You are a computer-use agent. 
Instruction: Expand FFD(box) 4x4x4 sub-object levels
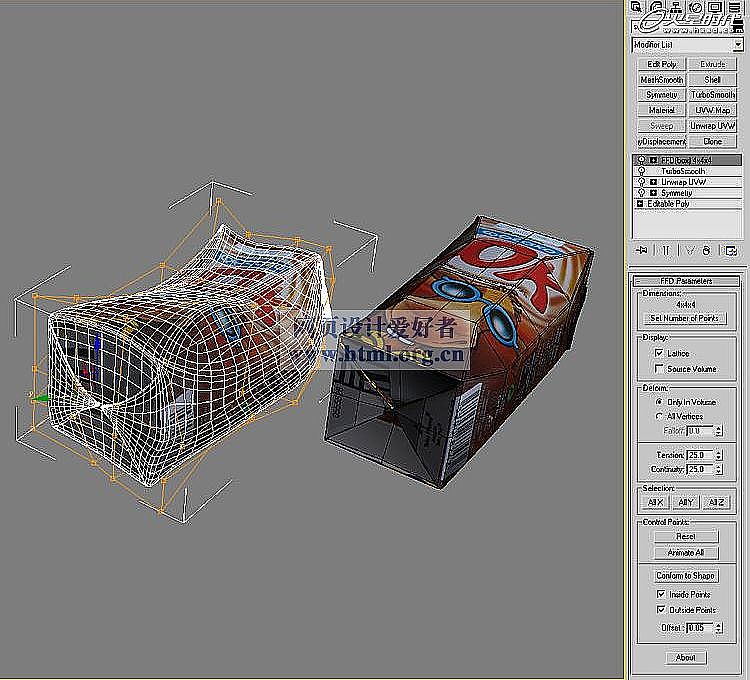(653, 160)
